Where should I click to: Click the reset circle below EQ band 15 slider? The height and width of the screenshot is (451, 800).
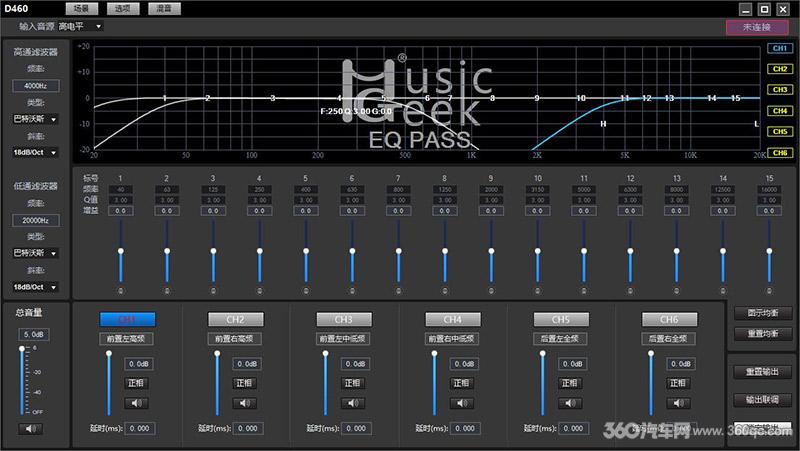click(x=769, y=291)
